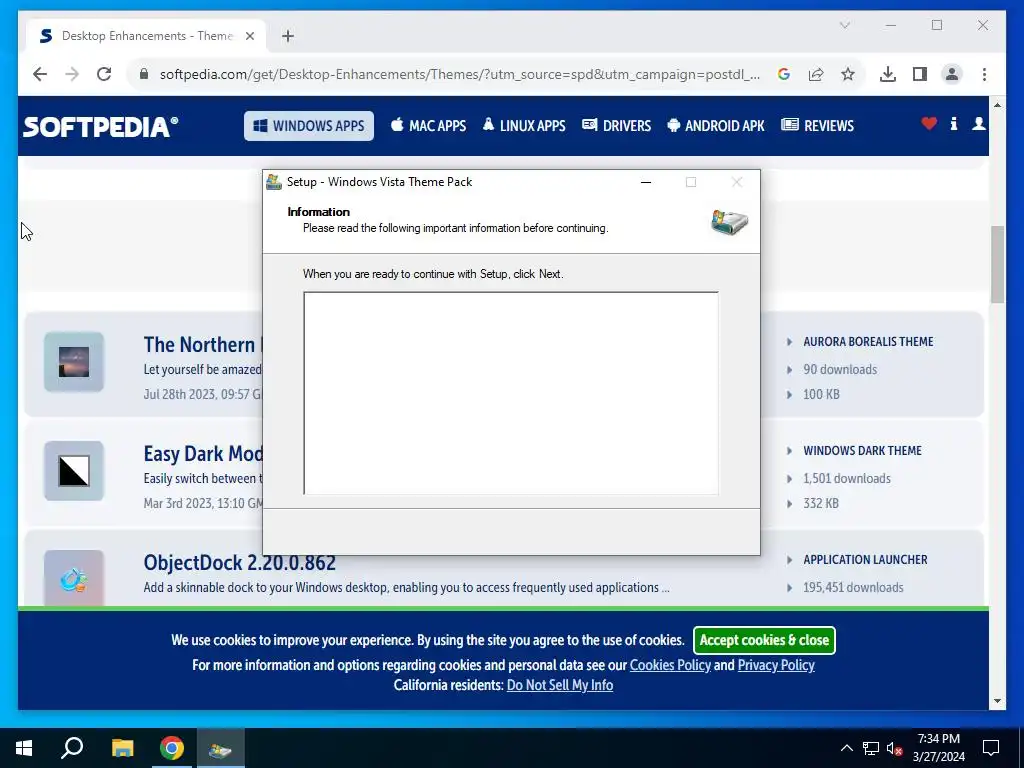Close the Desktop Enhancements tab
1024x768 pixels.
tap(249, 36)
